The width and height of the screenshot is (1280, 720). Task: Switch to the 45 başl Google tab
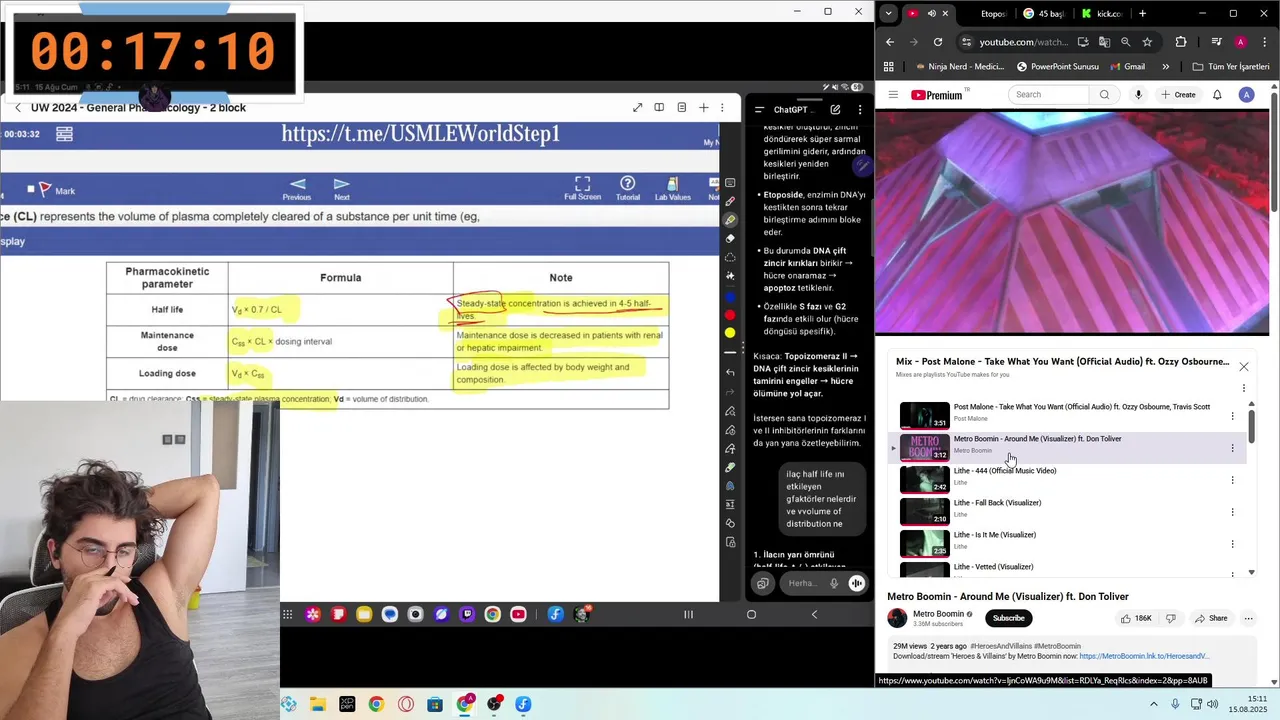[1043, 13]
